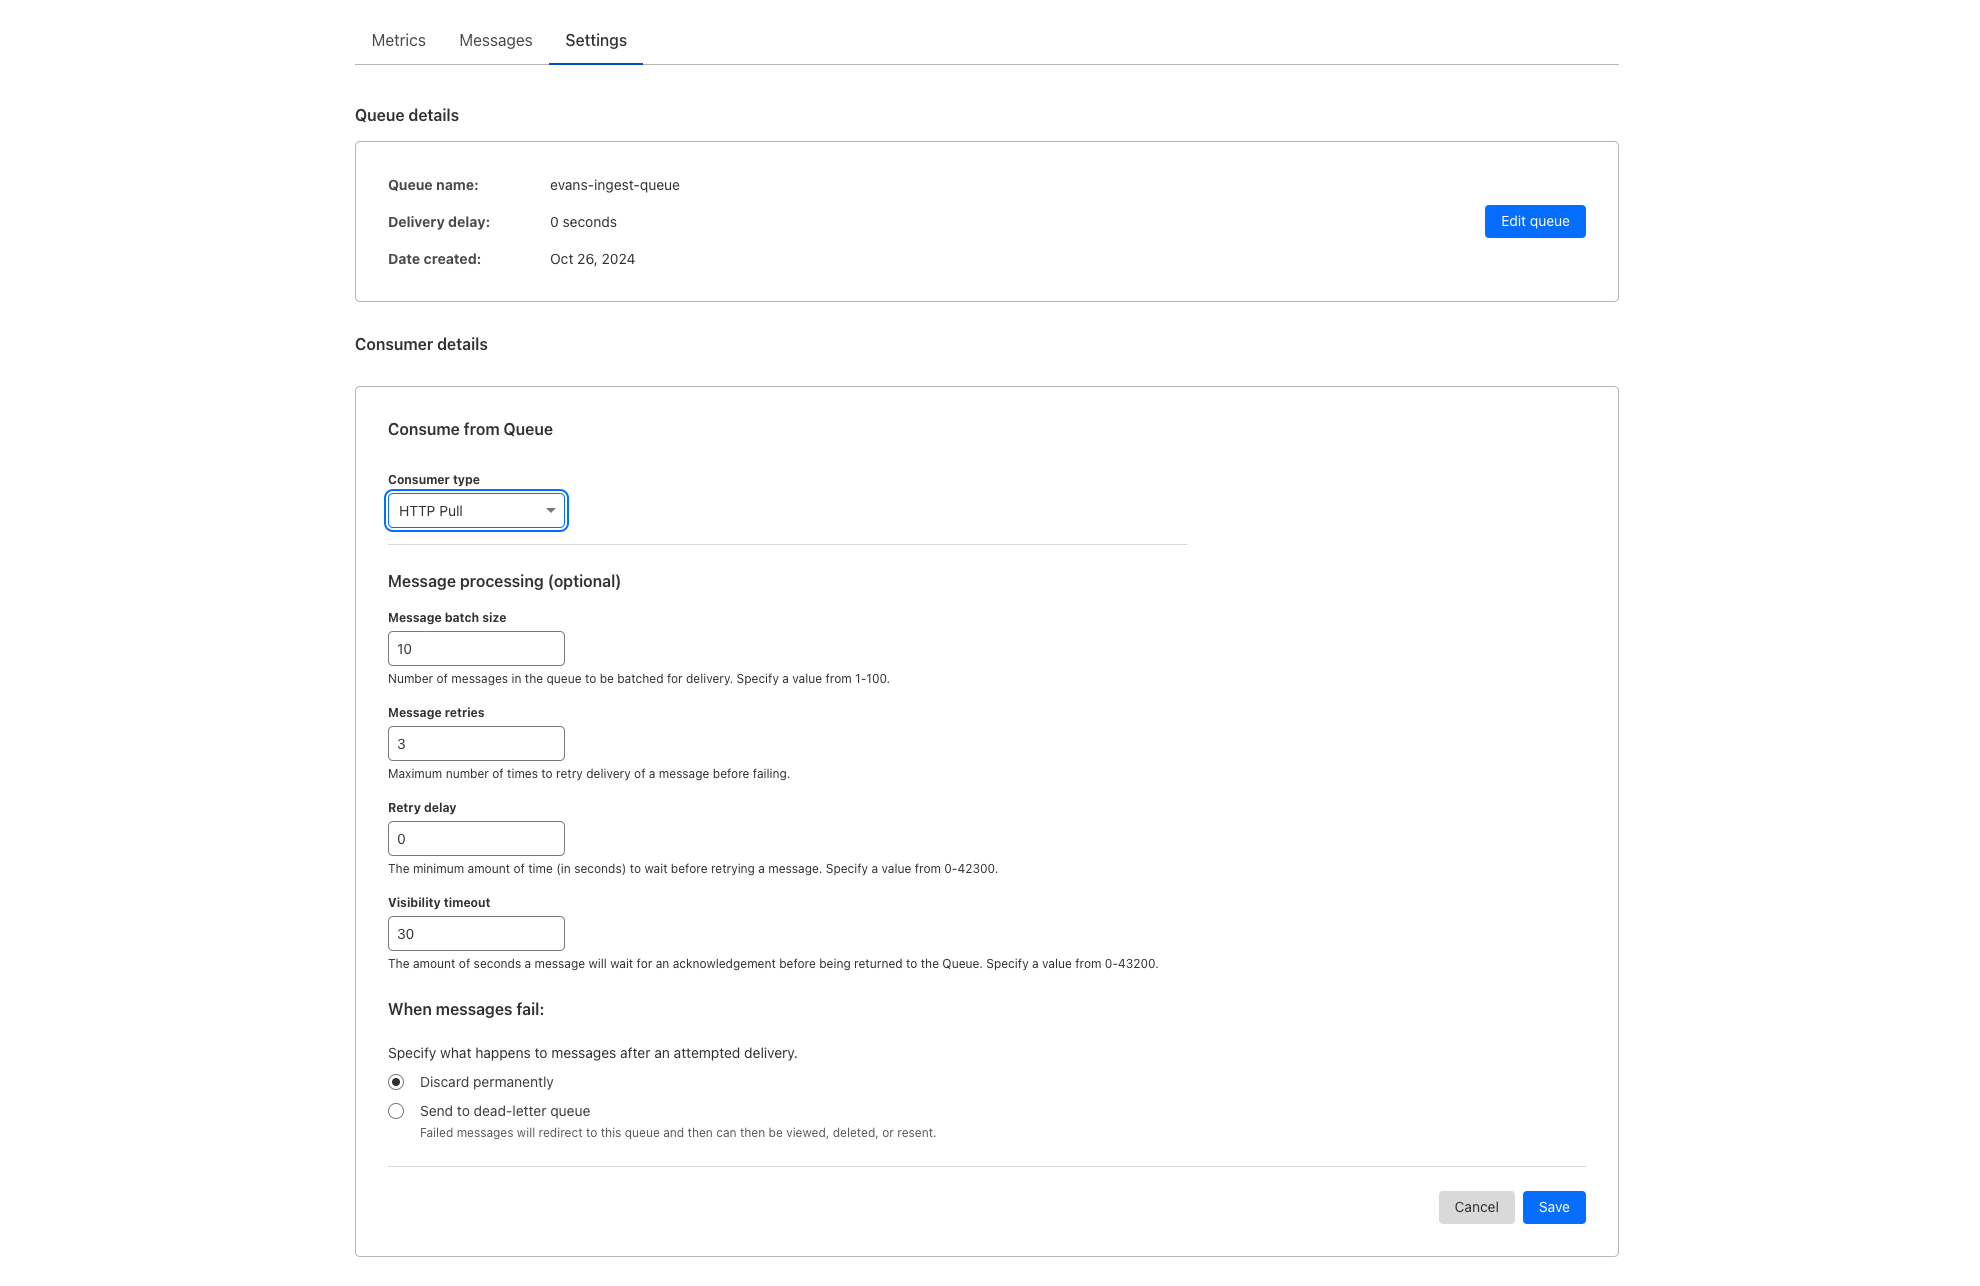Open the Metrics tab
Screen dimensions: 1980x1286
click(x=398, y=40)
